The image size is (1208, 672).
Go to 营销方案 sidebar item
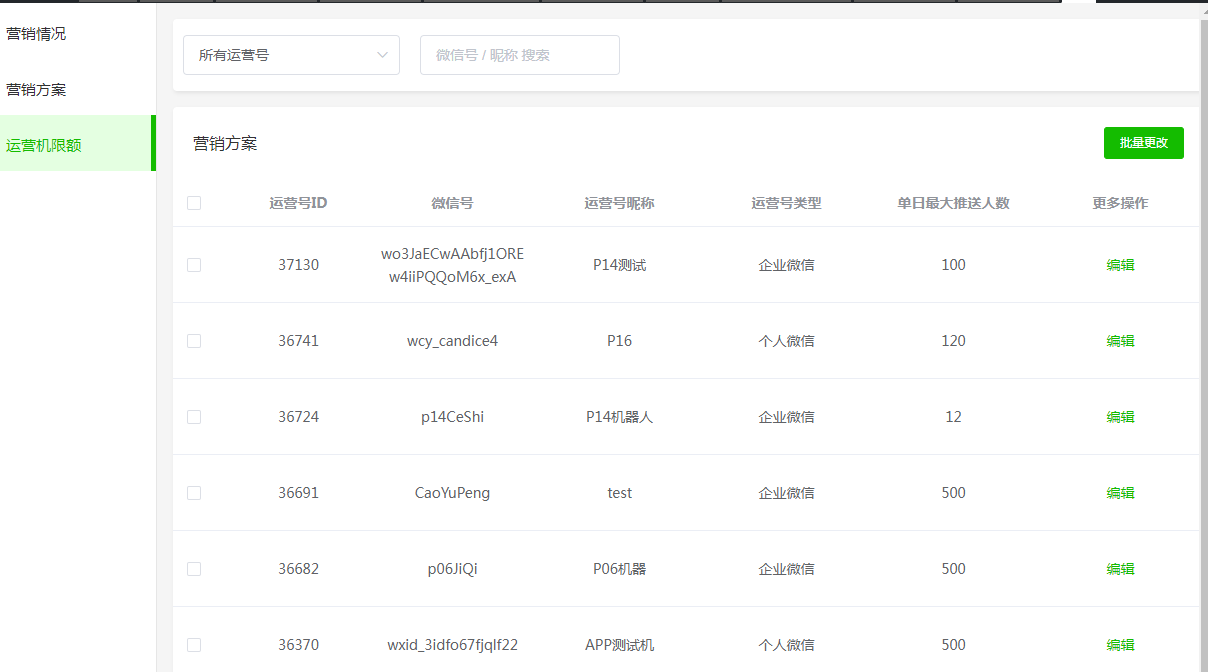37,90
